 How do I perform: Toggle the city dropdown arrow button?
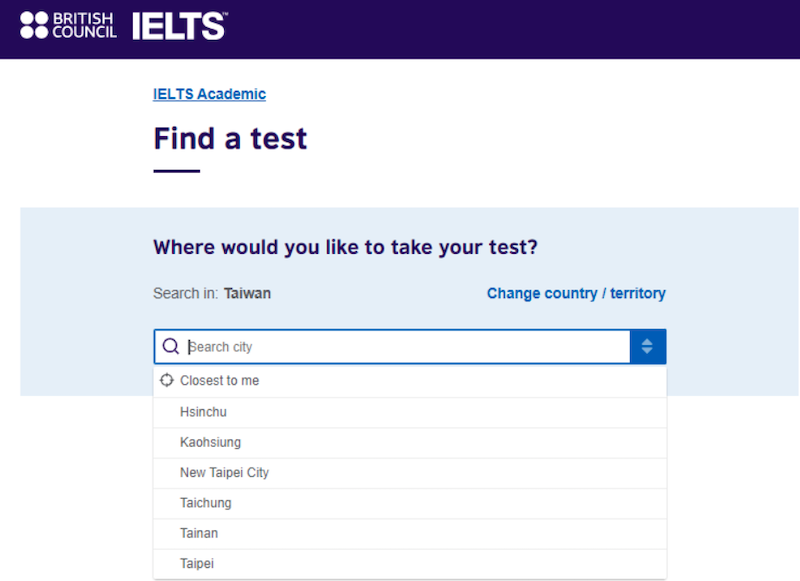(647, 346)
